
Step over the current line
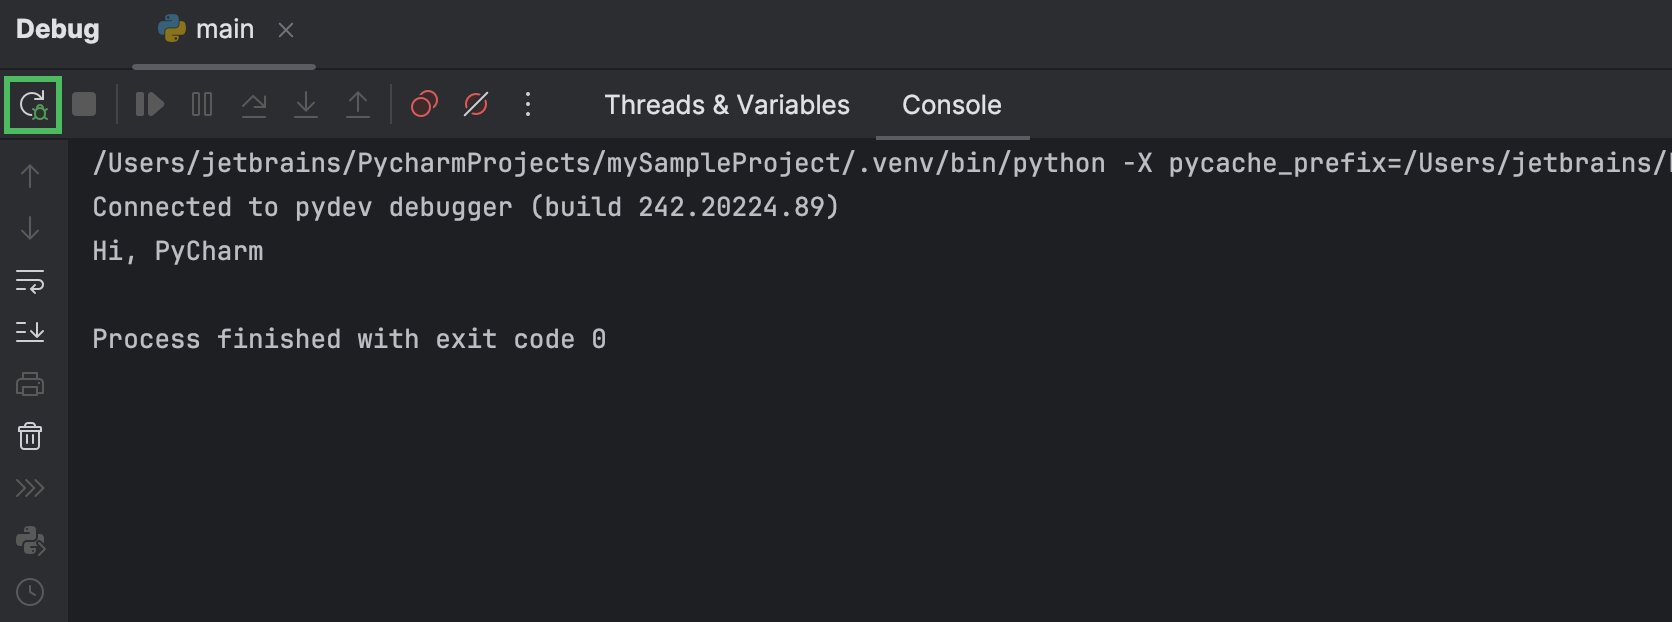click(x=253, y=104)
